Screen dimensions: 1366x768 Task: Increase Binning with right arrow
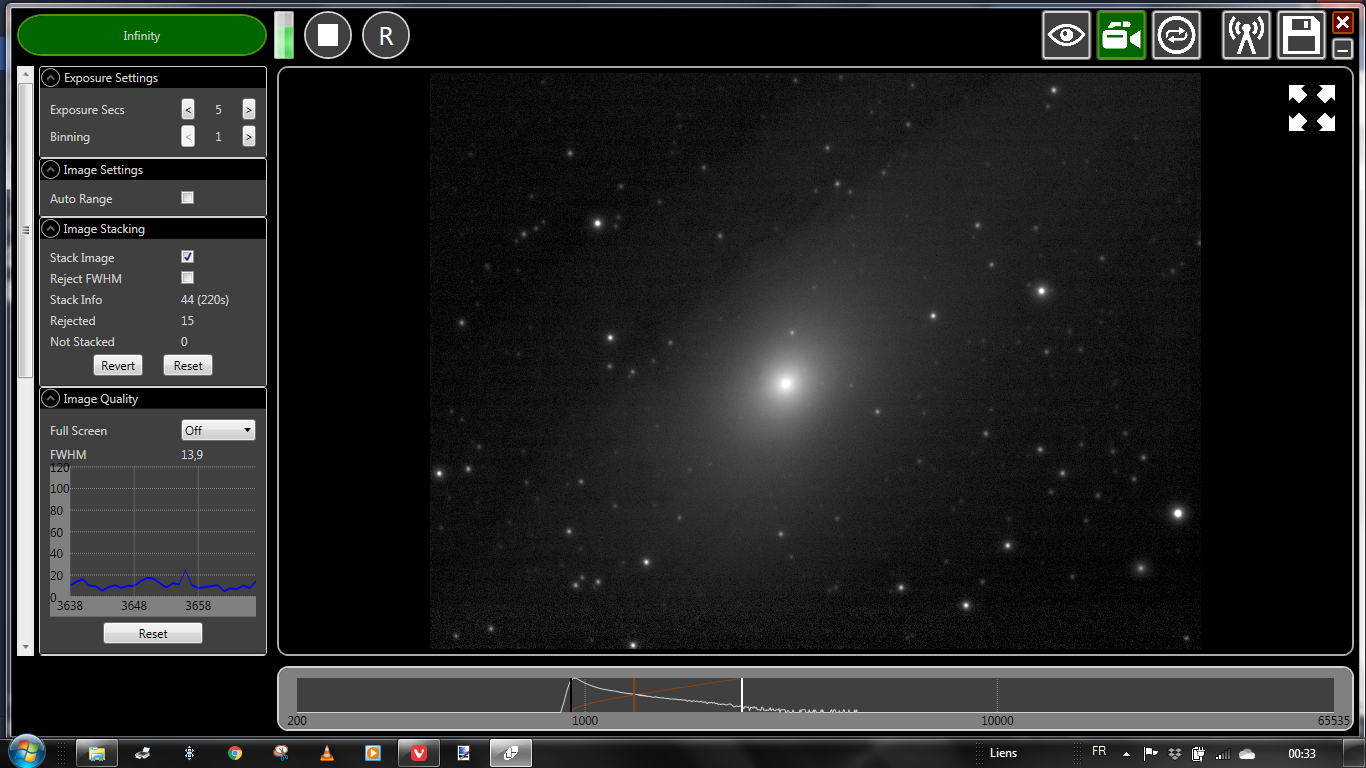tap(248, 137)
